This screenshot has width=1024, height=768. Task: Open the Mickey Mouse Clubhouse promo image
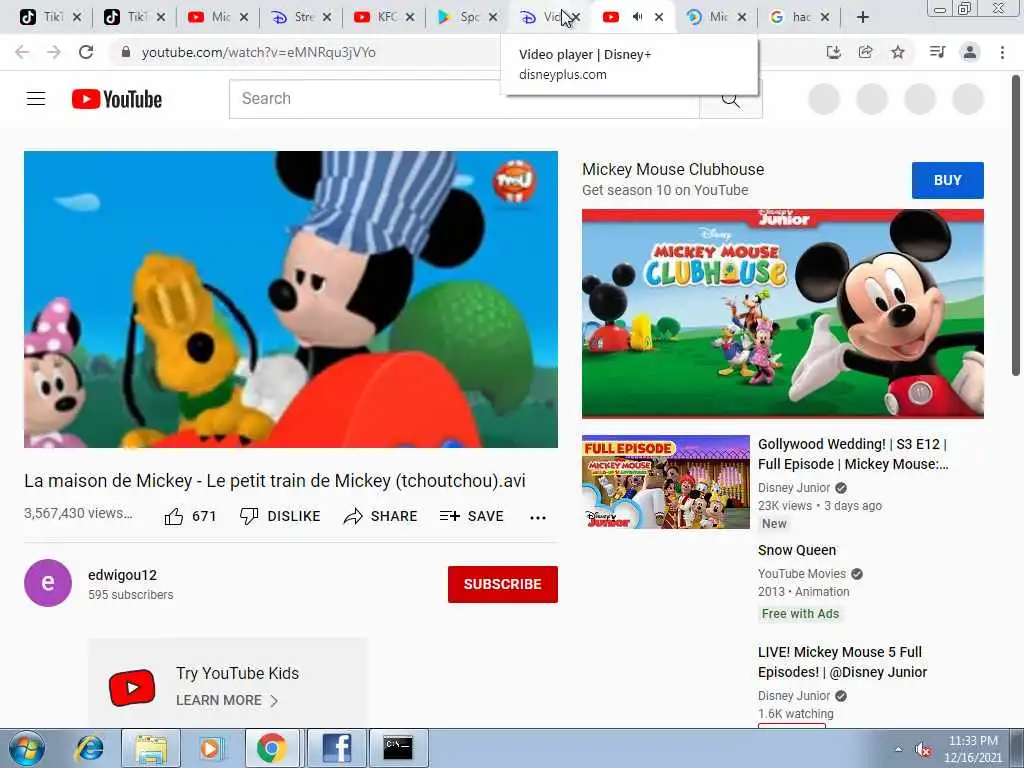782,313
